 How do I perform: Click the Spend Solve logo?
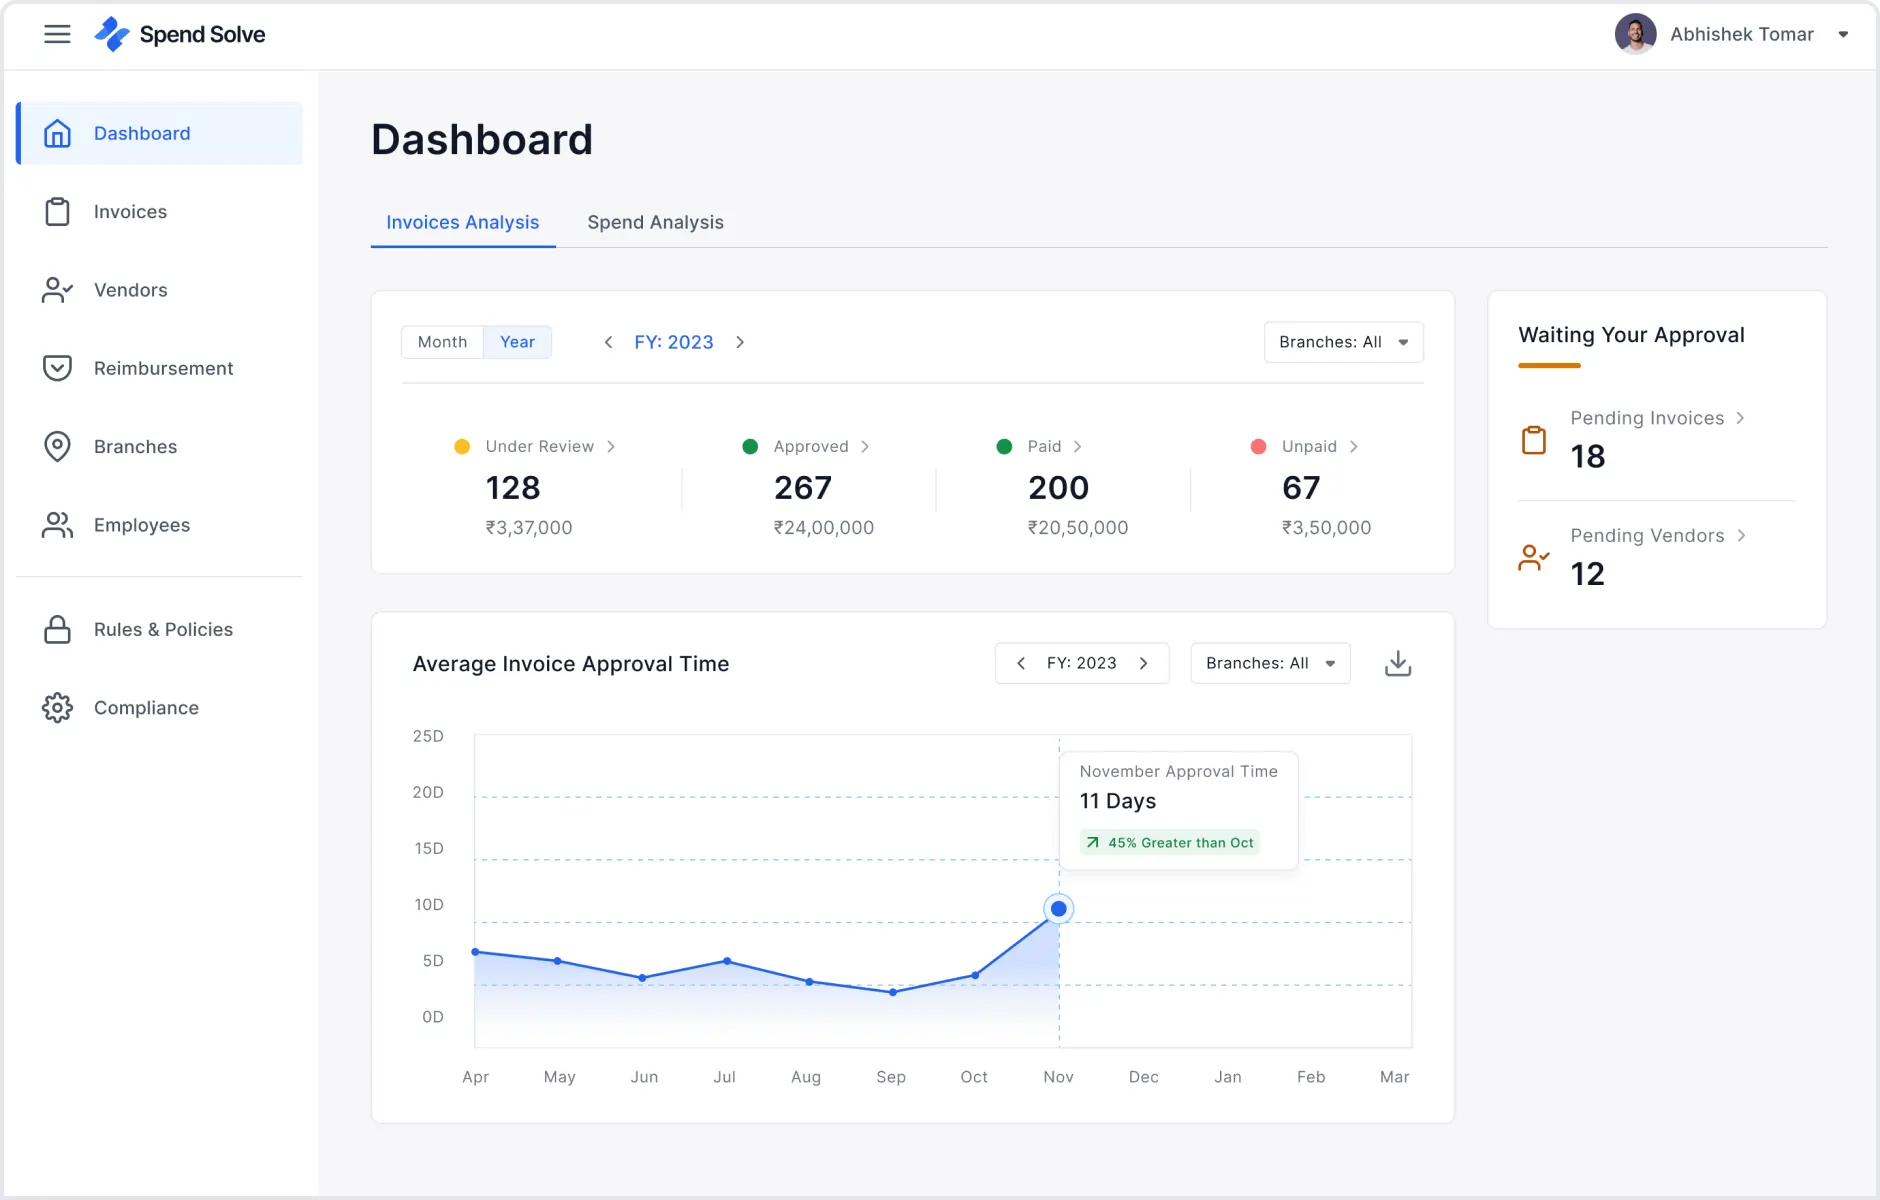coord(180,33)
